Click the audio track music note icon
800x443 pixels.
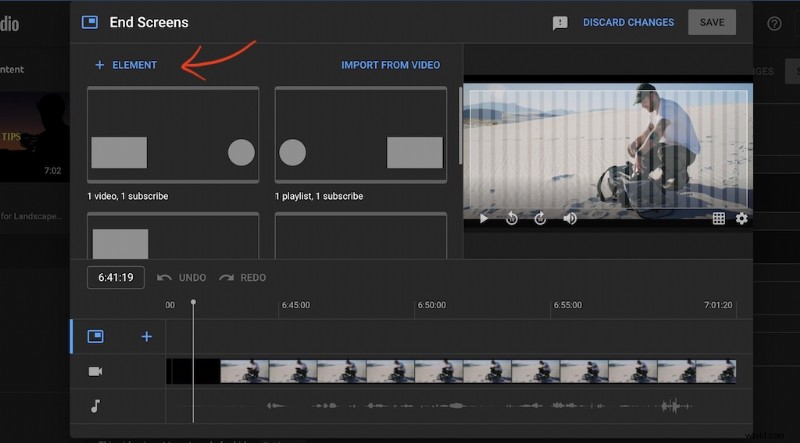95,406
